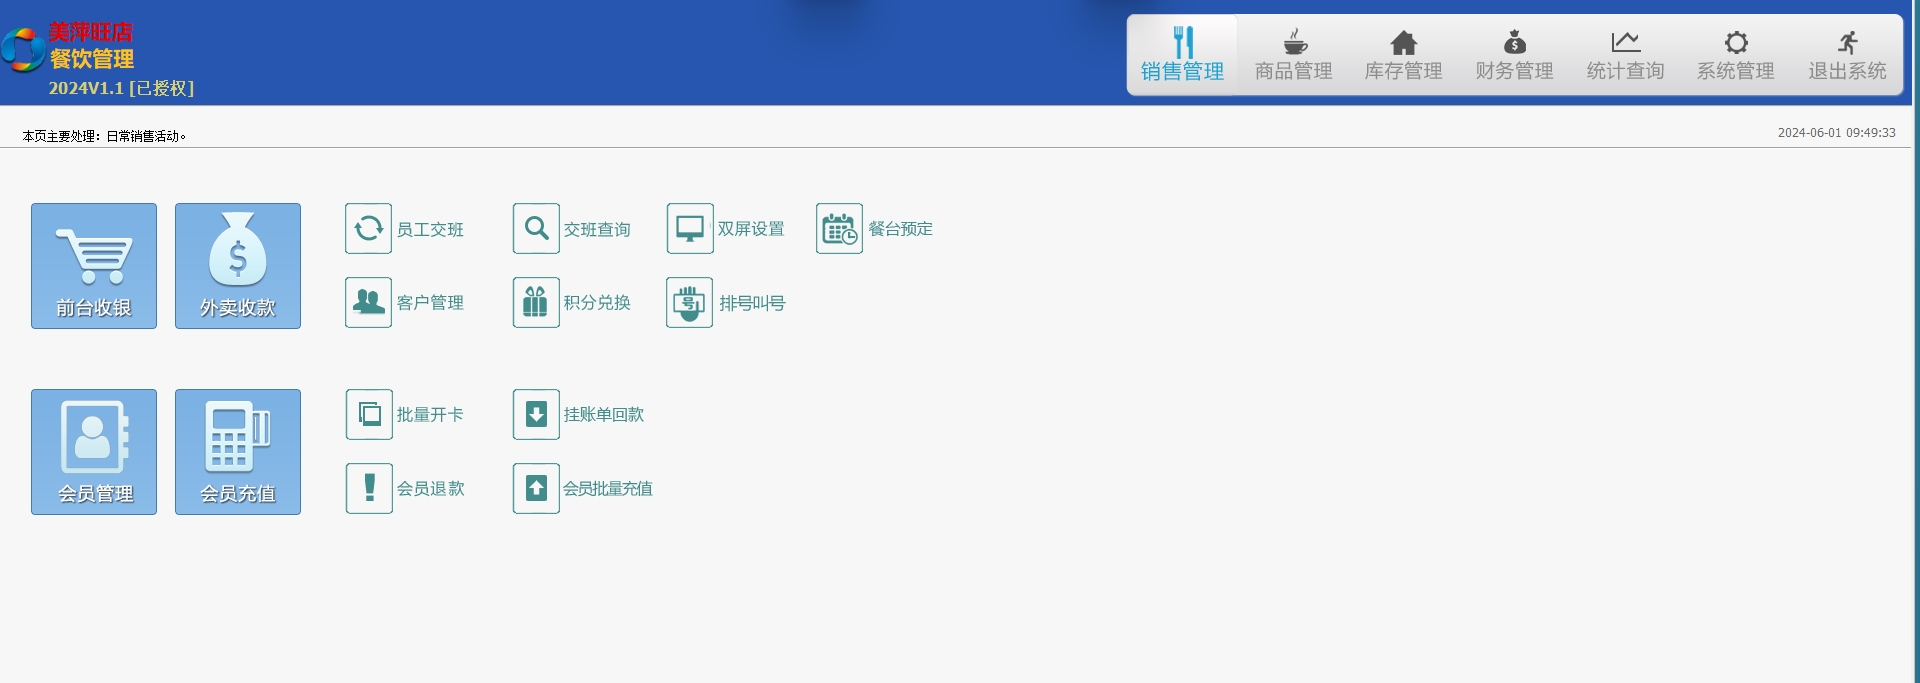Switch to the 库存管理 tab
The image size is (1920, 683).
pos(1403,55)
